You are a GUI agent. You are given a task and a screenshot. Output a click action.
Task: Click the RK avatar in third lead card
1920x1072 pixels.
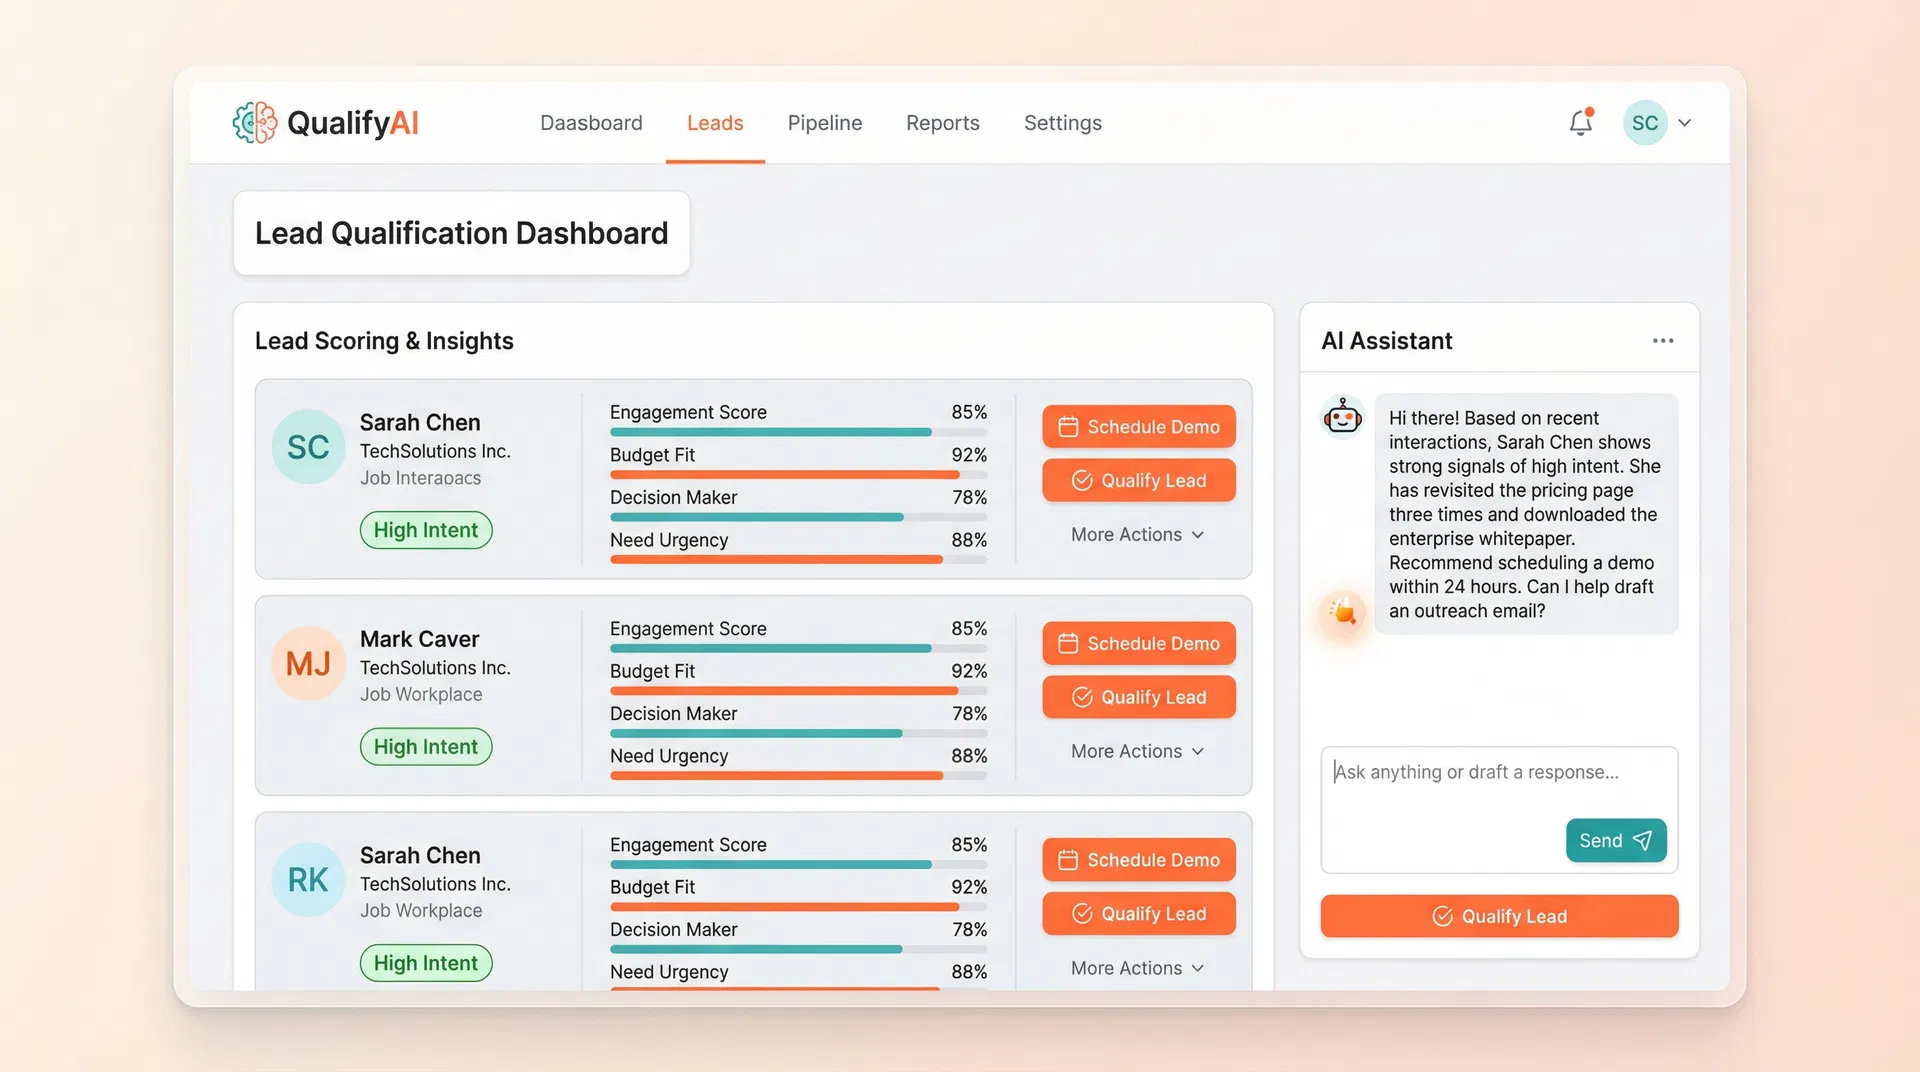pos(308,880)
